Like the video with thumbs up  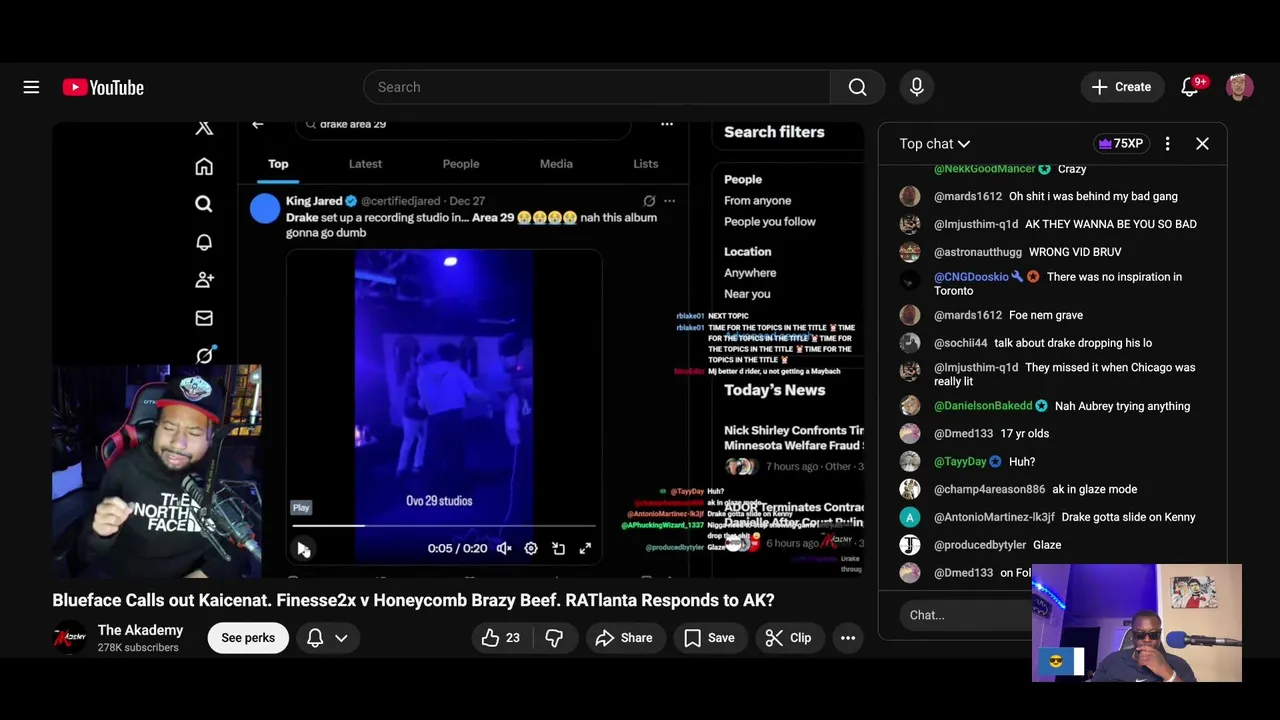501,638
